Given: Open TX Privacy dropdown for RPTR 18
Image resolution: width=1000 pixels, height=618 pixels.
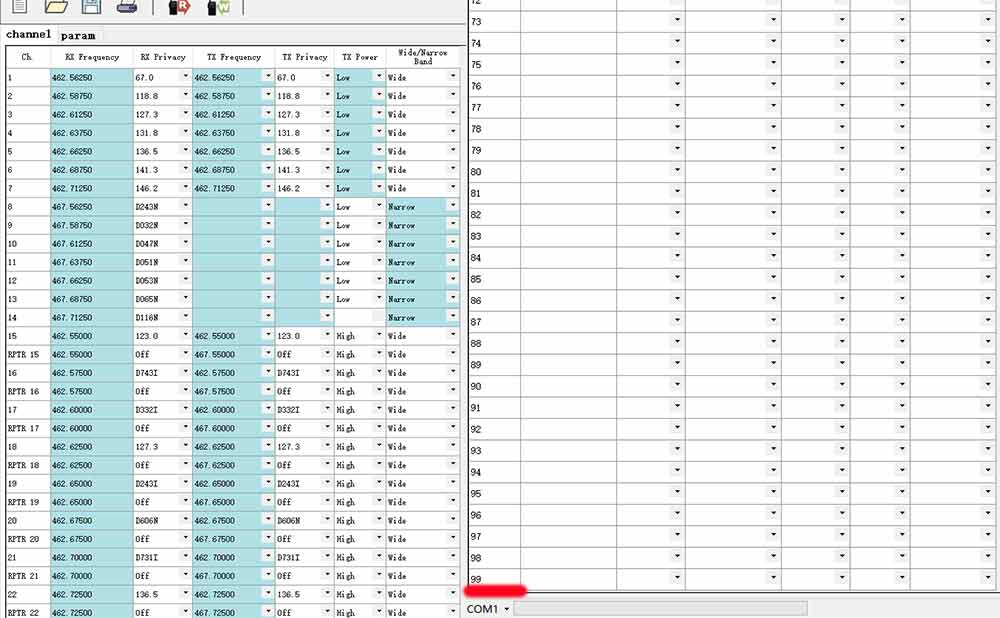Looking at the screenshot, I should coord(327,465).
